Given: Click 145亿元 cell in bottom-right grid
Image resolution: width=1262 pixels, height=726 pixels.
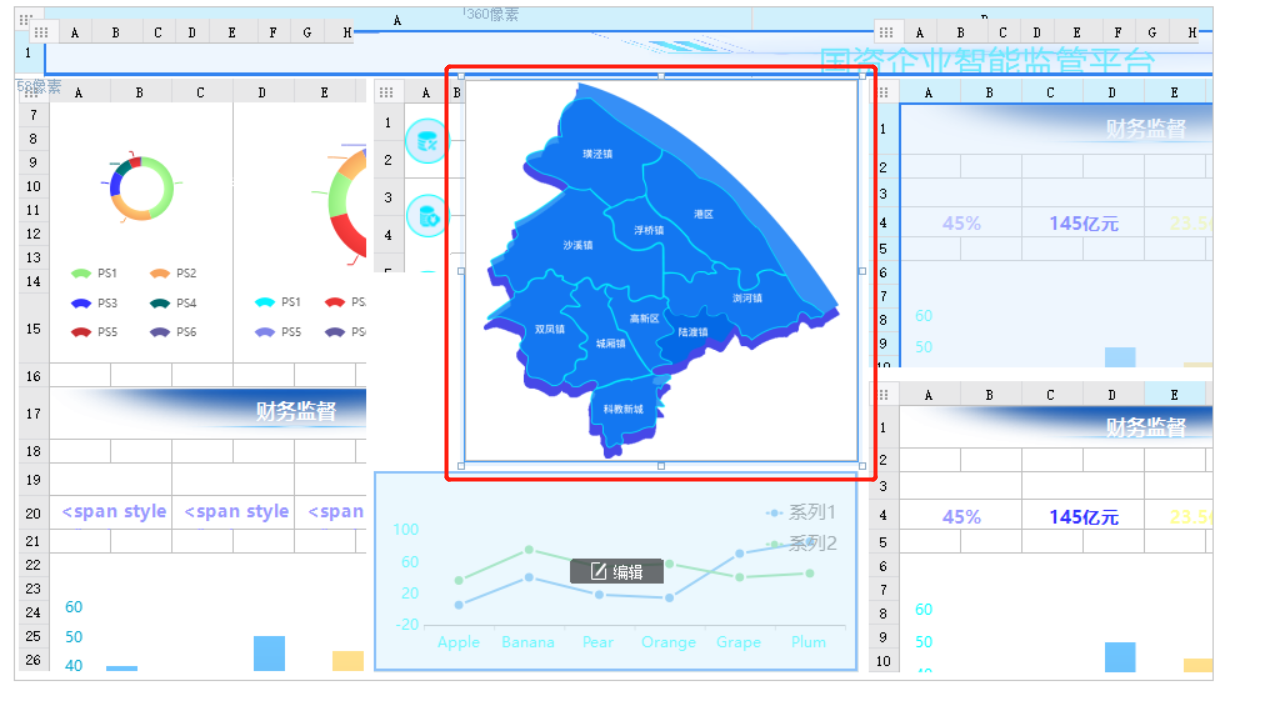Looking at the screenshot, I should (1084, 517).
